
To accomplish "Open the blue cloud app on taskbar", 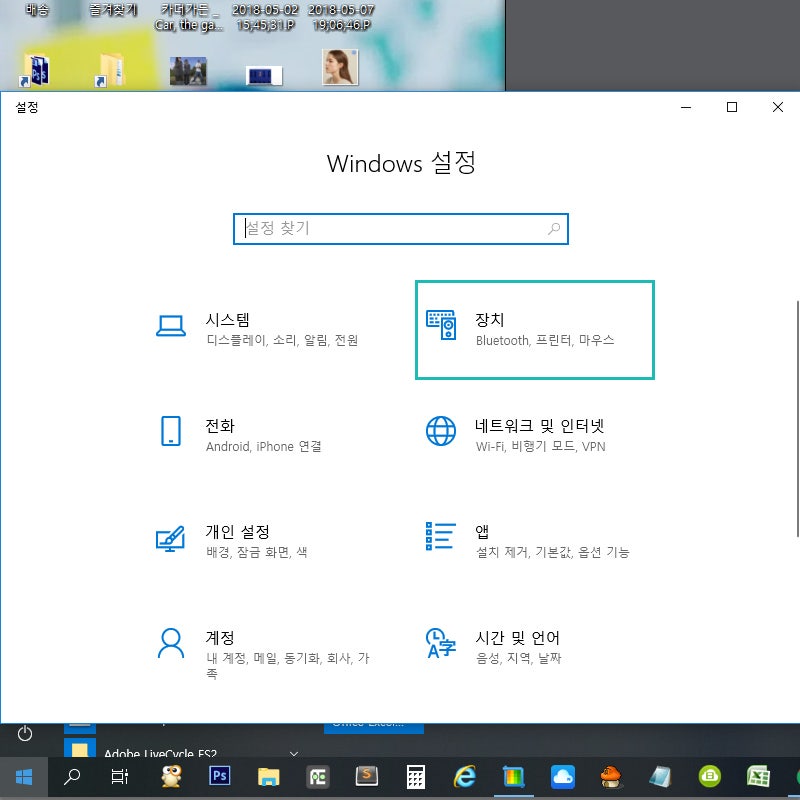I will click(563, 777).
